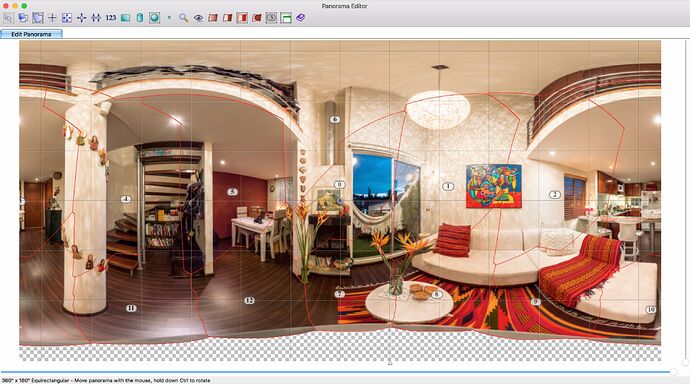Select image marker 1 near the painting
The height and width of the screenshot is (384, 690).
448,187
